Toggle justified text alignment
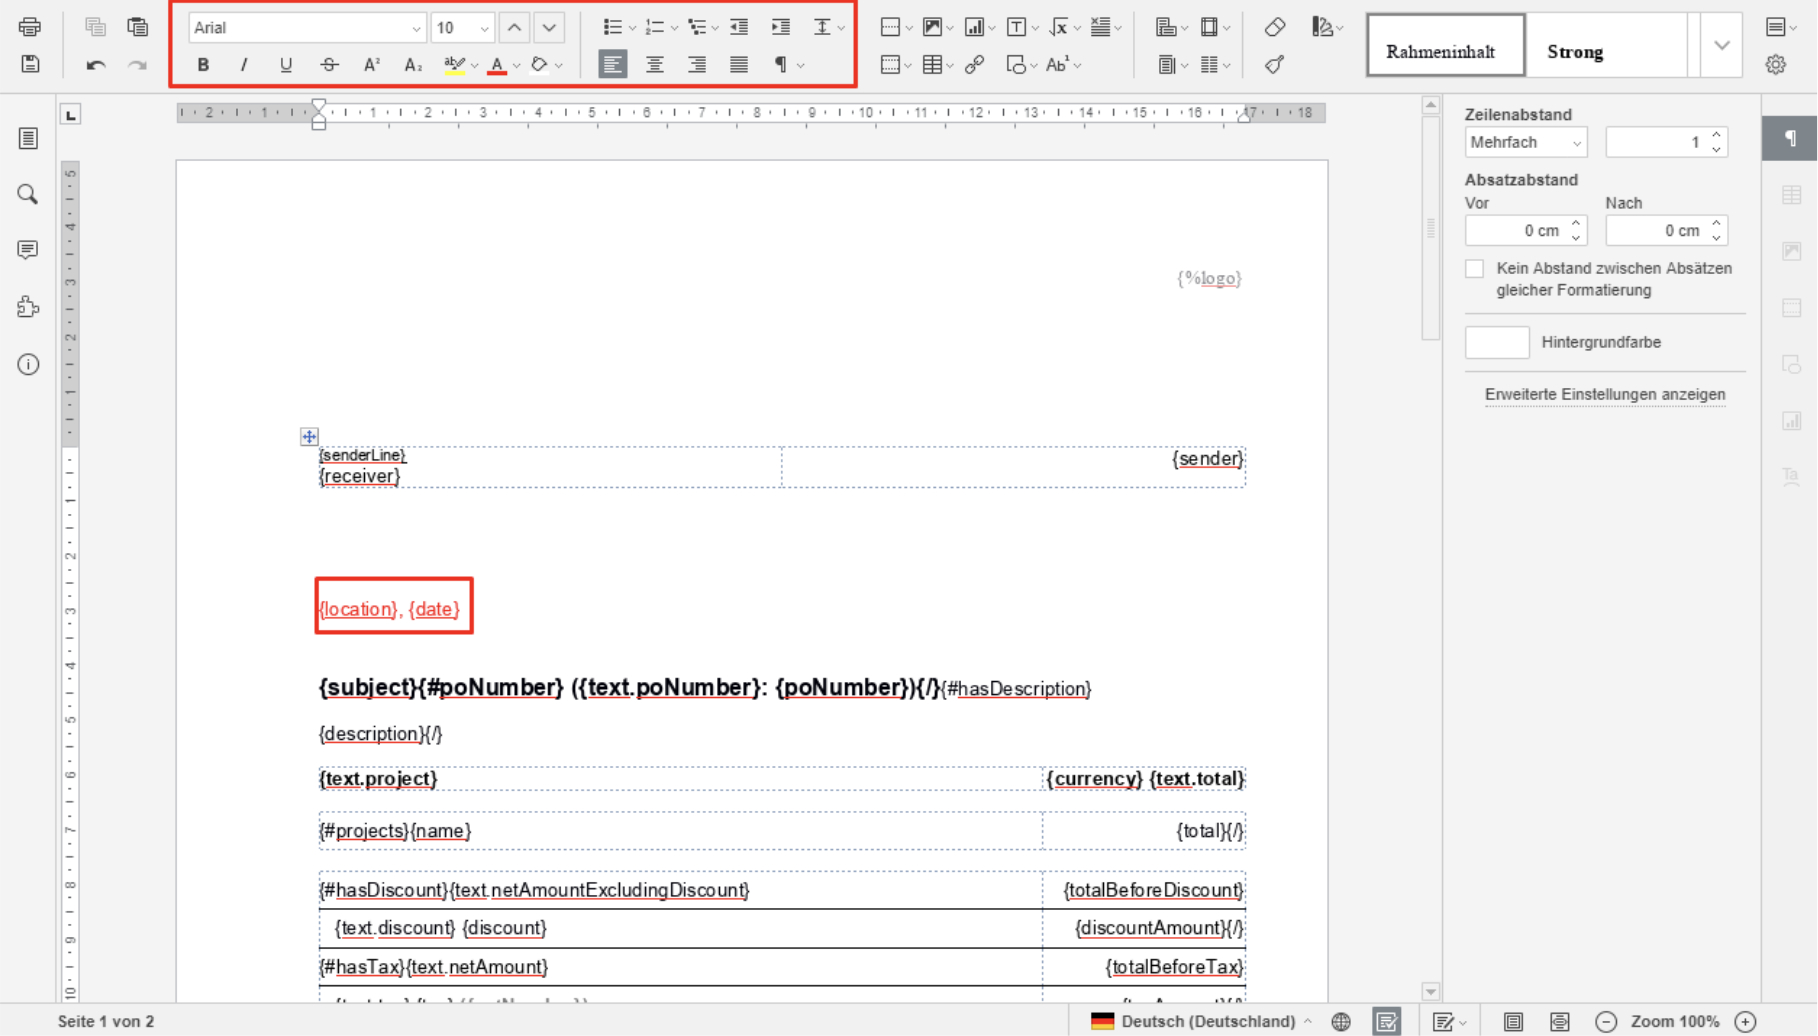1818x1036 pixels. pos(739,65)
